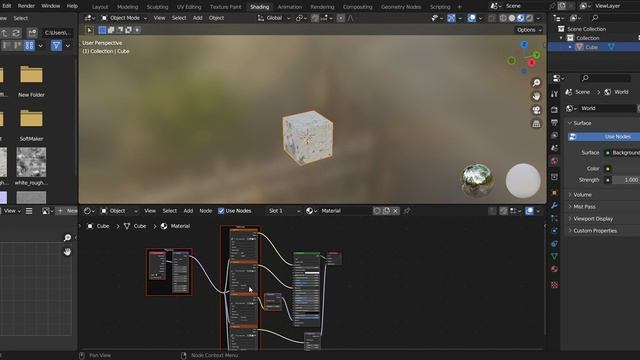Open the Output properties tab
The width and height of the screenshot is (640, 360).
click(554, 122)
